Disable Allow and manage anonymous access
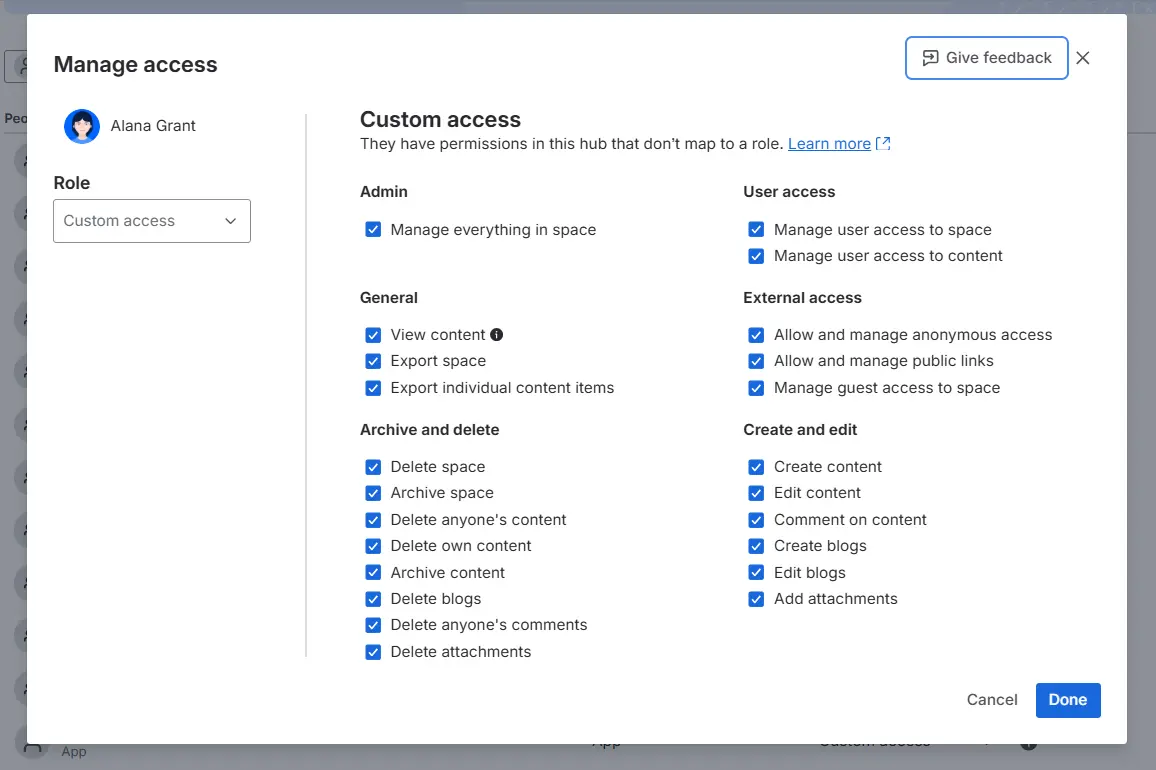Viewport: 1156px width, 770px height. (756, 335)
